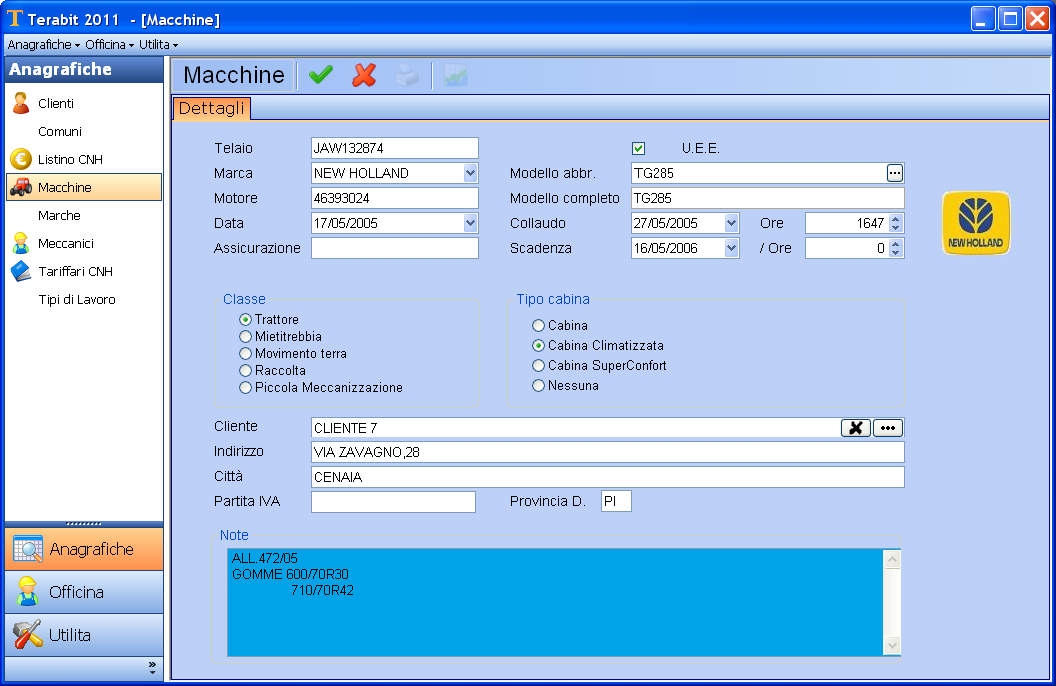Open Marche in the Anagrafiche list
Image resolution: width=1056 pixels, height=686 pixels.
59,215
